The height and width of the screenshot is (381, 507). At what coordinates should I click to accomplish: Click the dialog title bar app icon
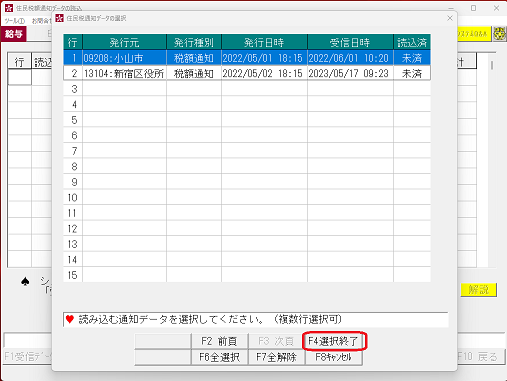point(59,18)
